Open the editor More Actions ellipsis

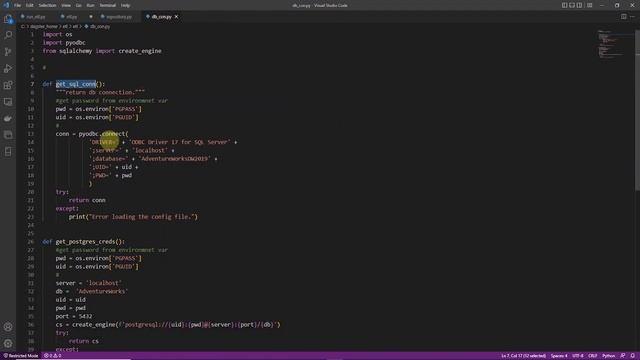(633, 17)
